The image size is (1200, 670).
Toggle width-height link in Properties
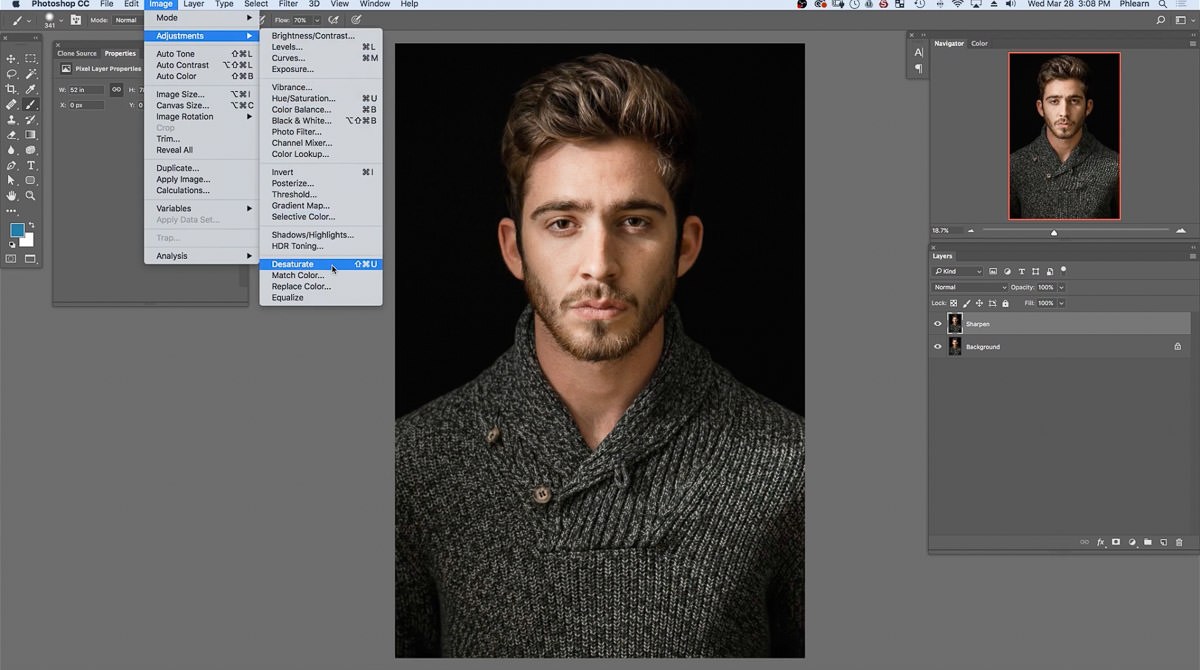point(116,89)
